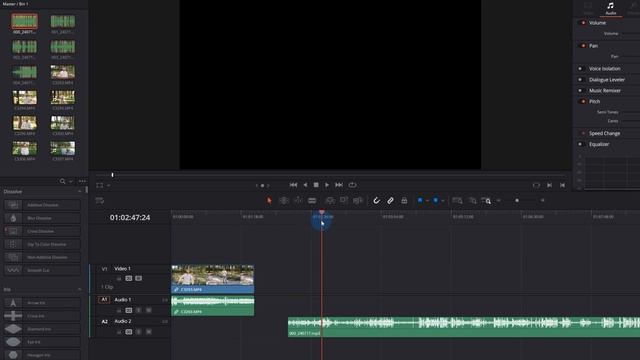Expand the Voice Isolation section label
The image size is (640, 360).
(x=604, y=69)
